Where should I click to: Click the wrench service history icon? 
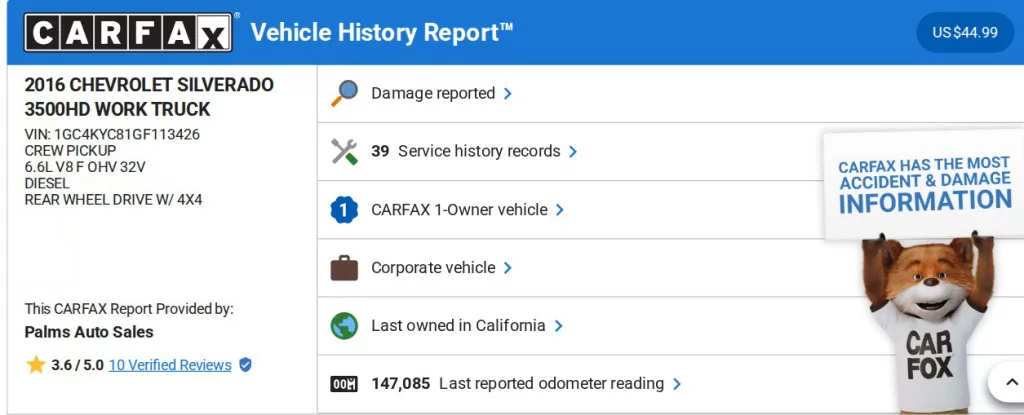pos(344,152)
